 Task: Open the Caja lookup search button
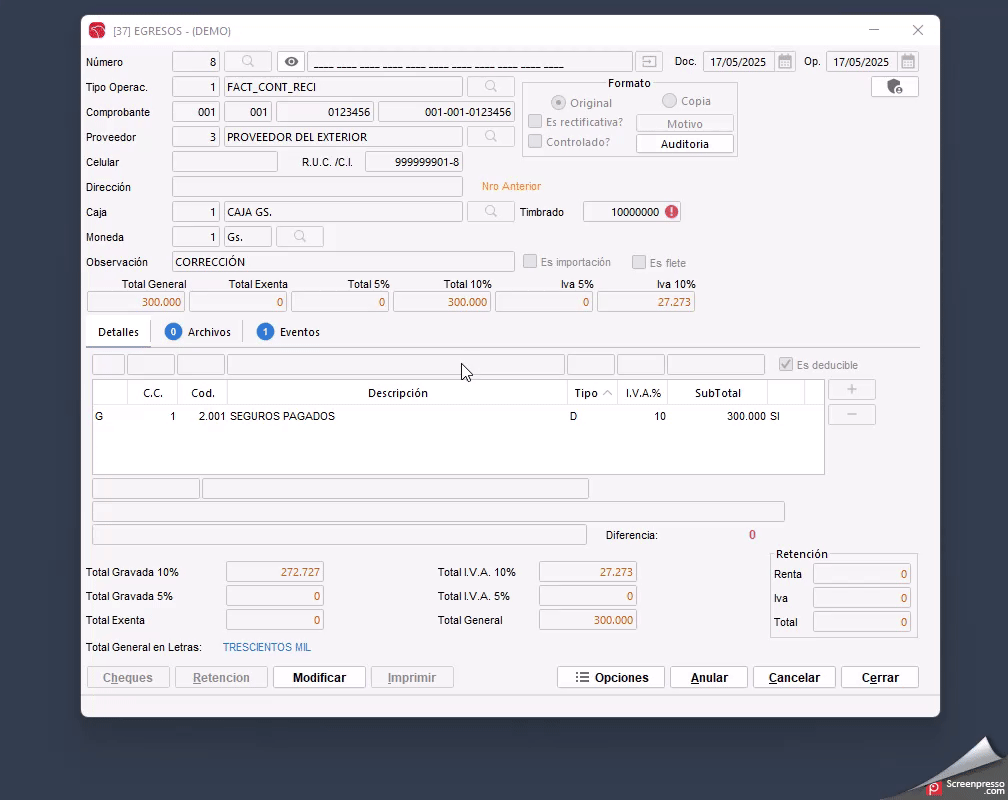(x=491, y=212)
